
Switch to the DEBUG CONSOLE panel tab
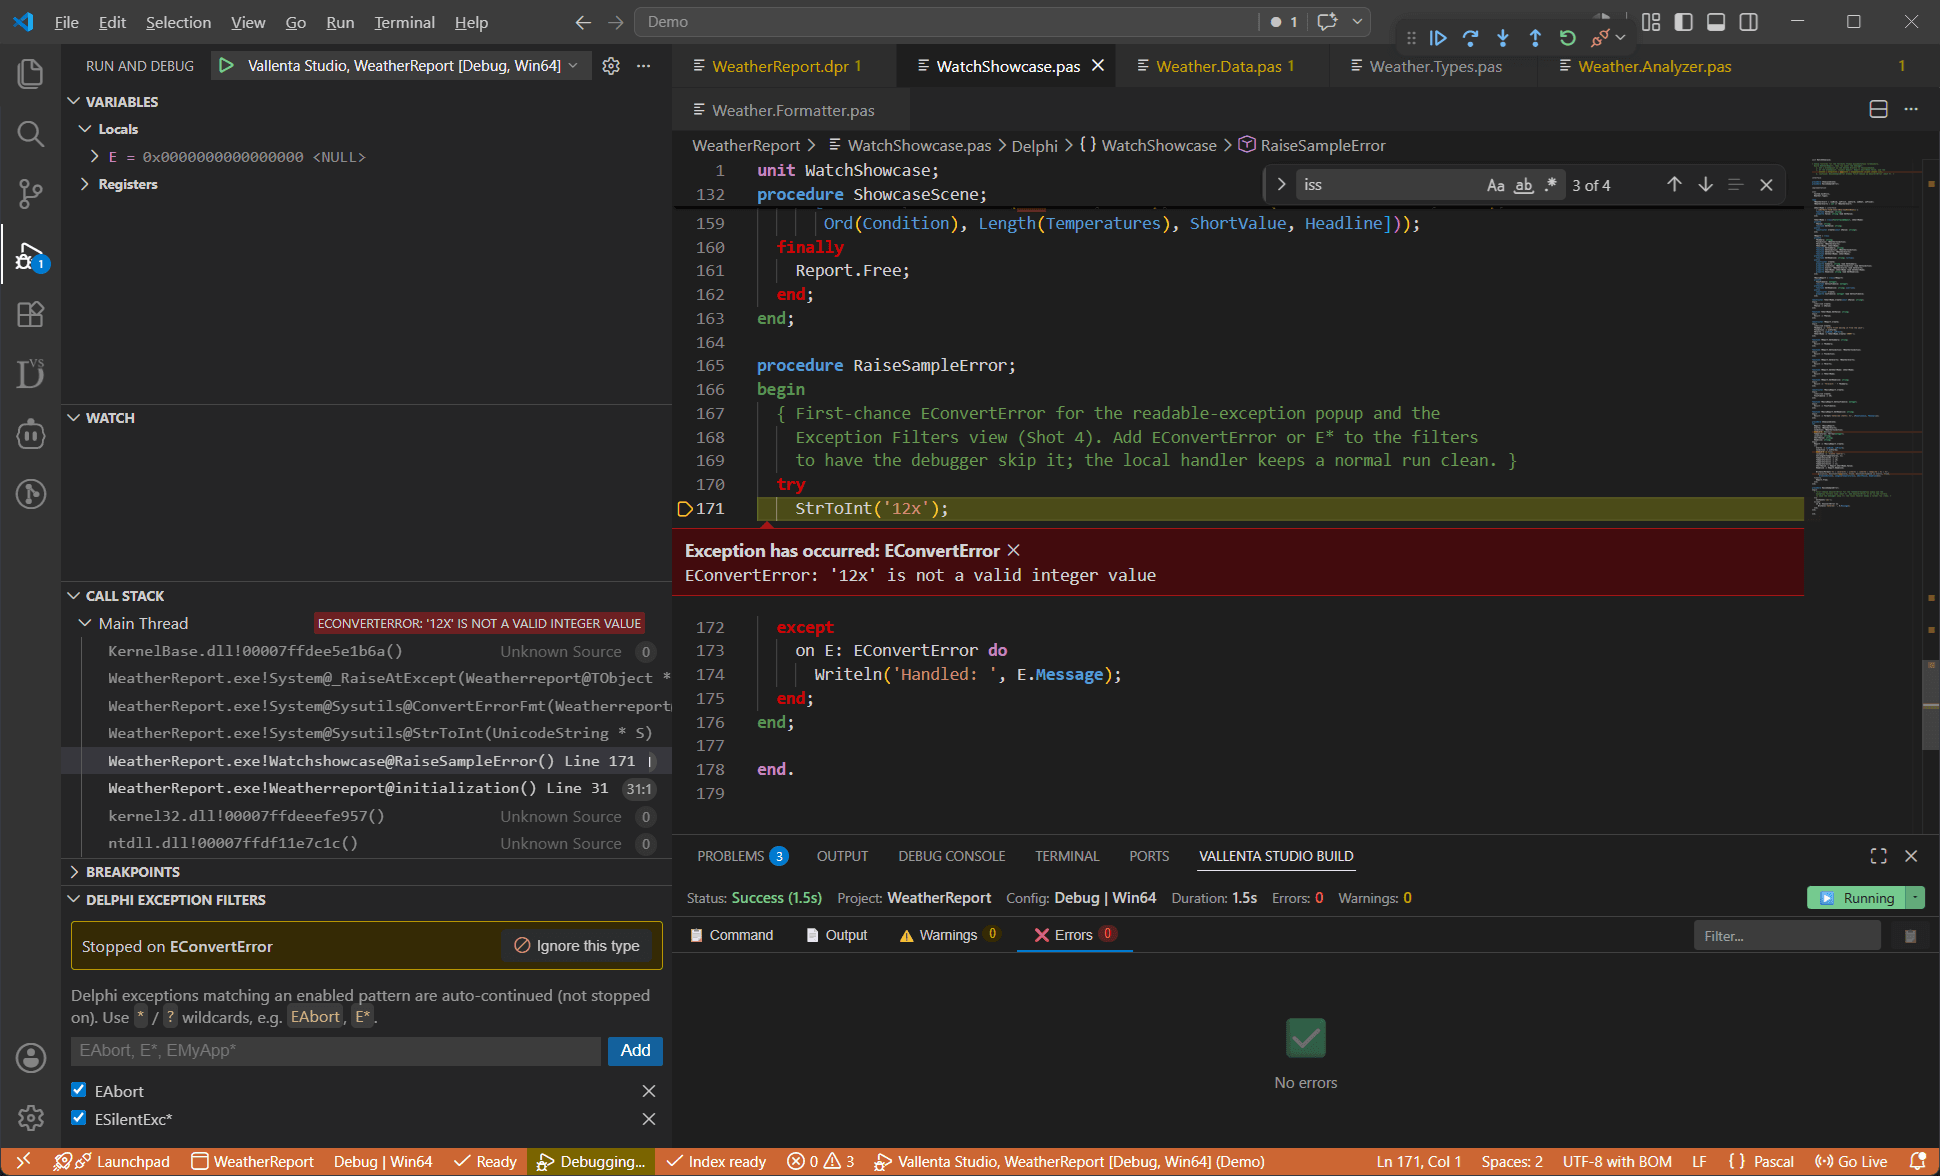point(951,856)
